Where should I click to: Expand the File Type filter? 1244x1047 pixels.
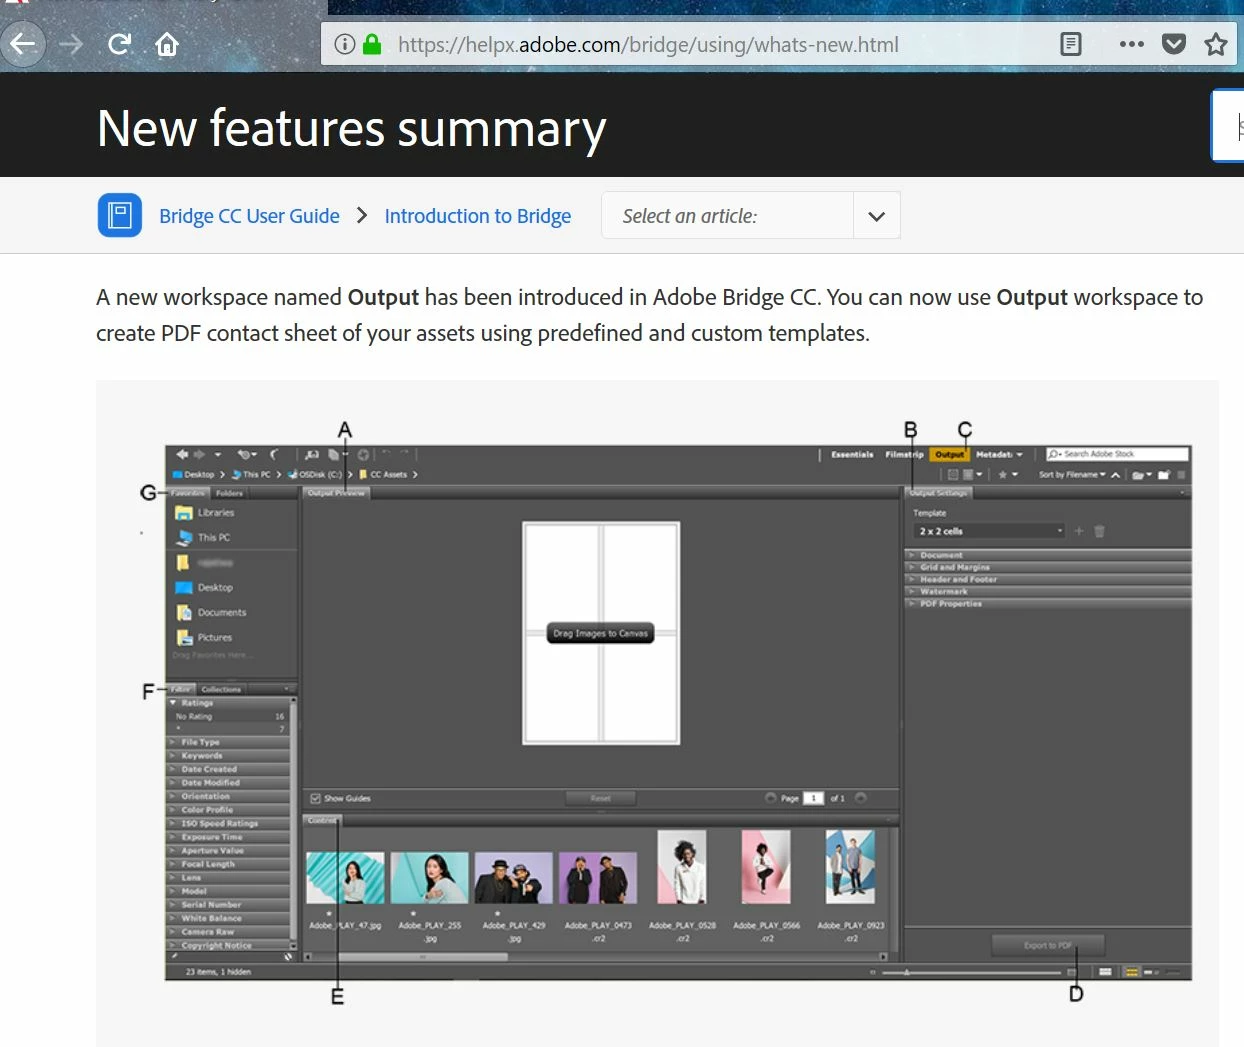[x=228, y=742]
